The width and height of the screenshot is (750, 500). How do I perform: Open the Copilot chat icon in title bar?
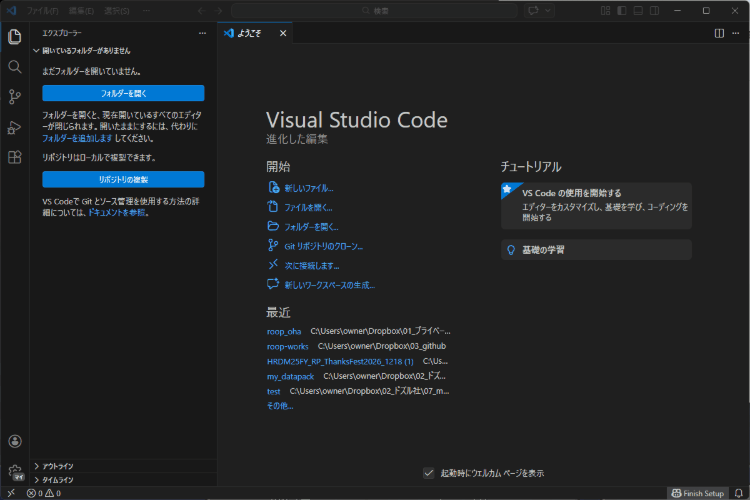[533, 11]
